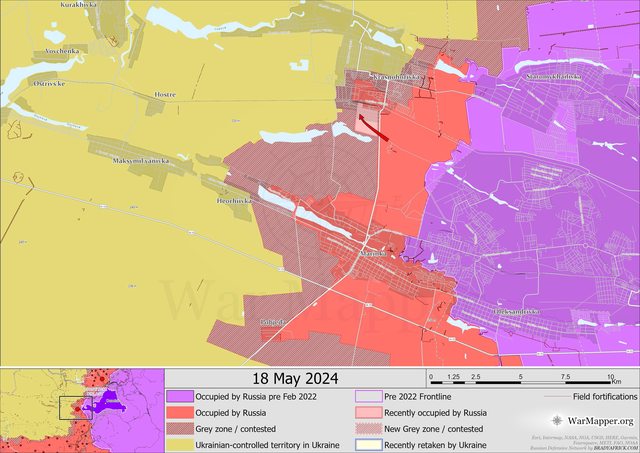Viewport: 640px width, 453px height.
Task: Click the Pre 2022 Frontline legend box
Action: click(367, 397)
